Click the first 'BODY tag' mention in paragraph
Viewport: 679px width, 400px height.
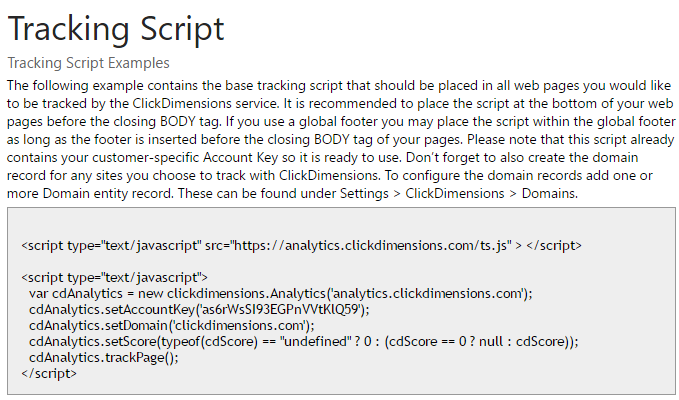point(189,122)
